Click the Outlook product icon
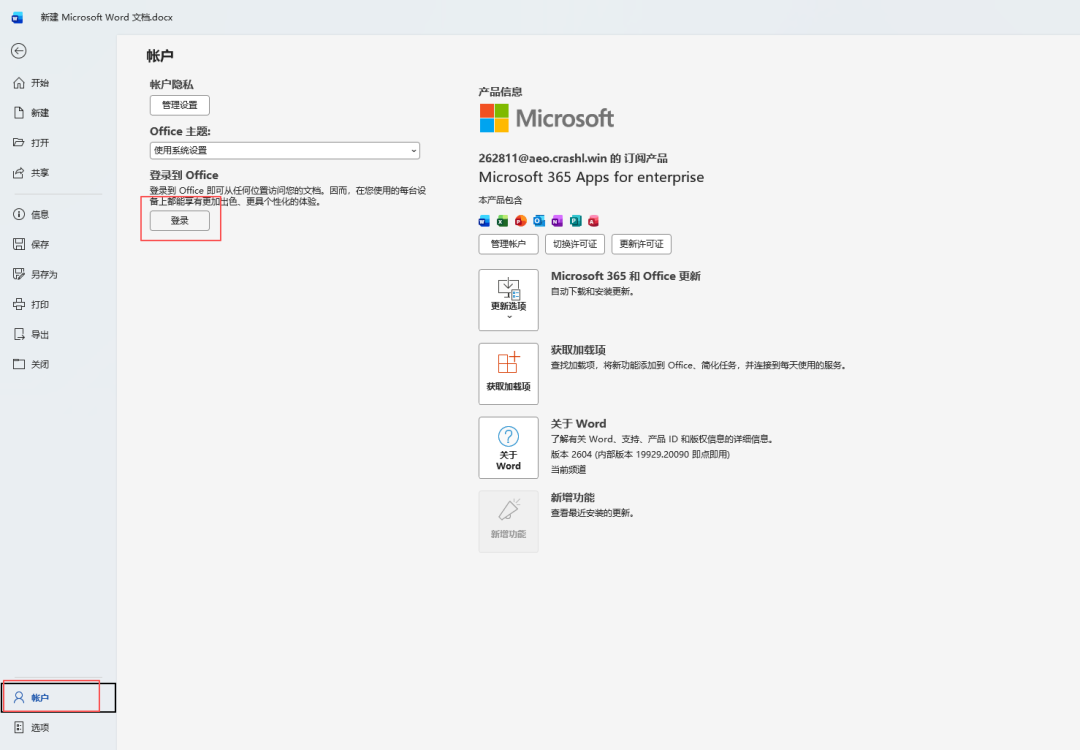The image size is (1080, 750). [539, 221]
